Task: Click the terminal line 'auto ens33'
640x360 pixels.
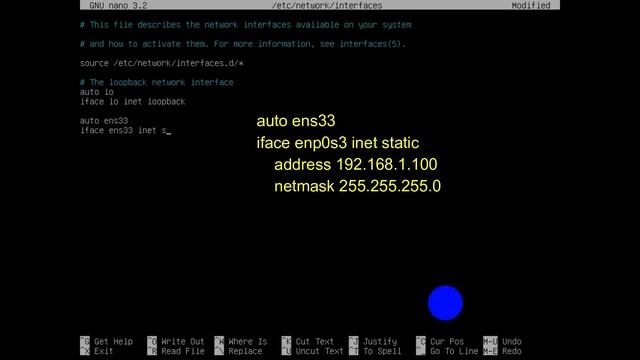Action: pos(104,121)
